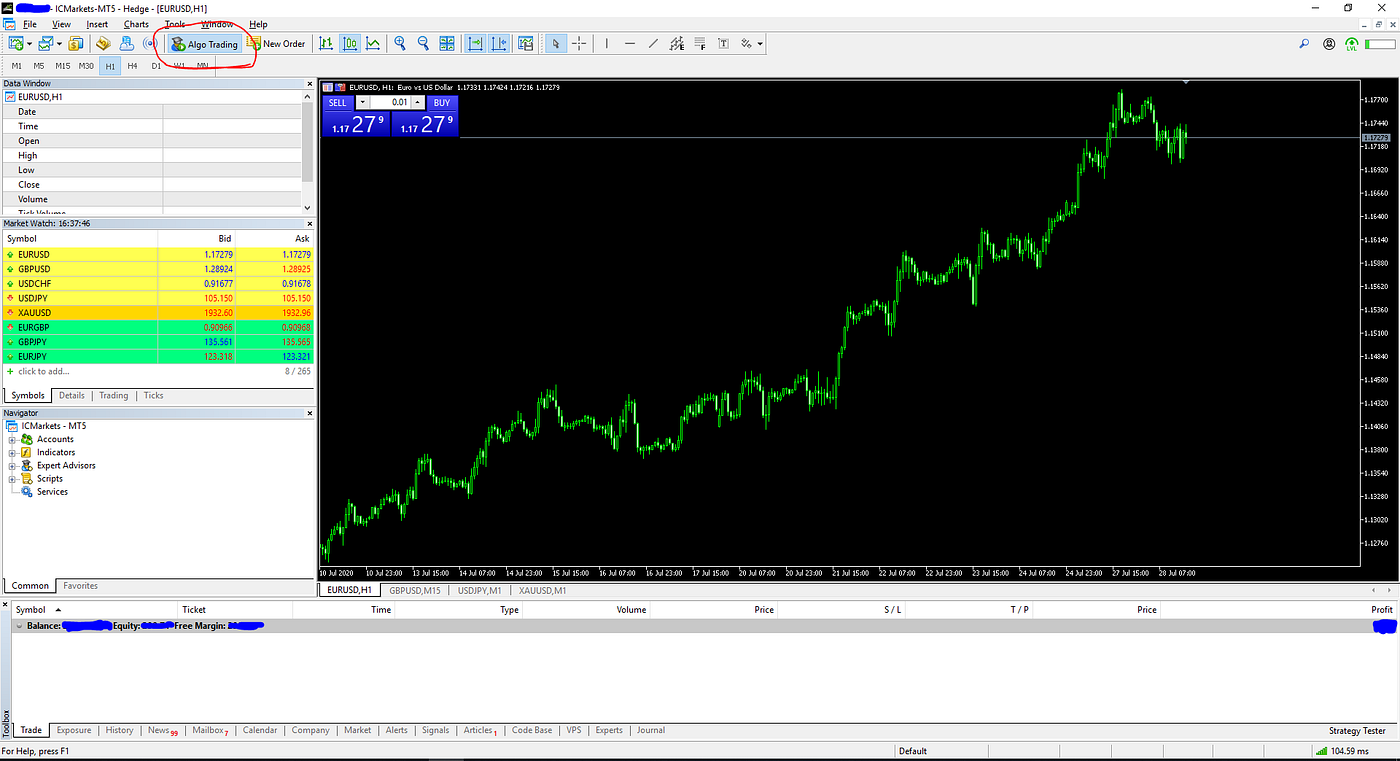The image size is (1400, 761).
Task: Disable Algo Trading
Action: click(204, 43)
